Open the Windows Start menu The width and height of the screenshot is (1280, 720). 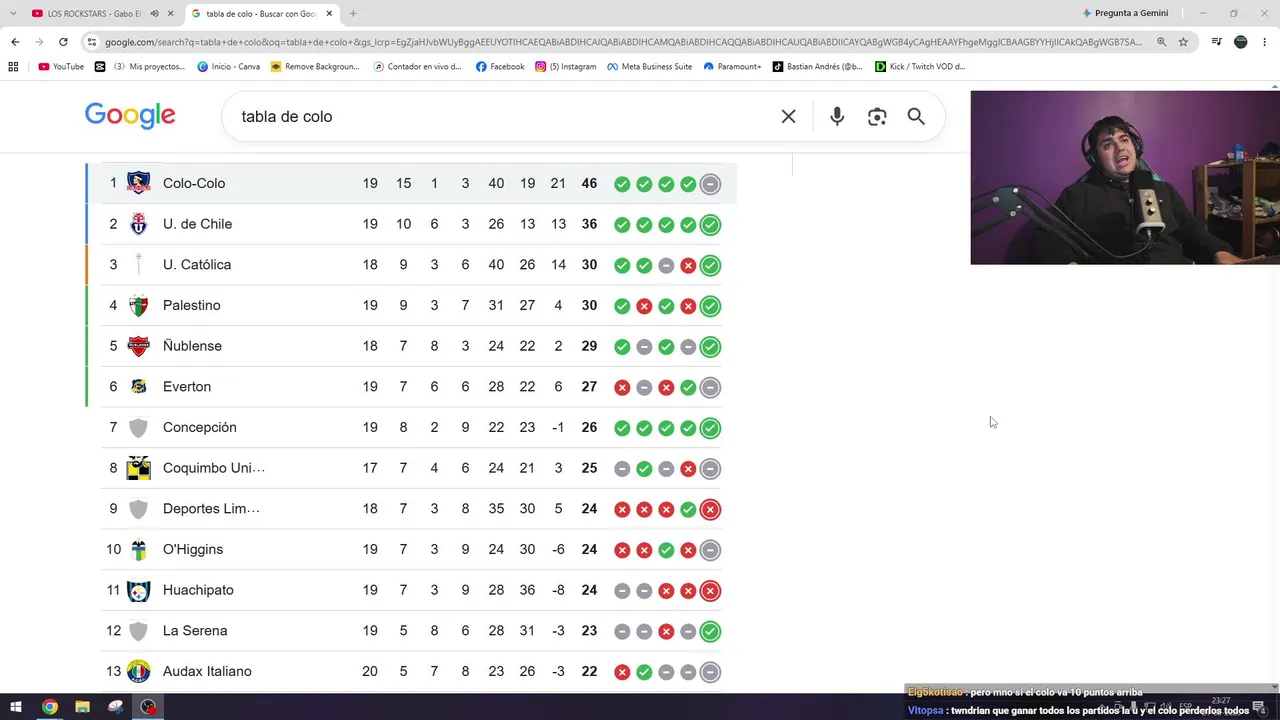coord(16,707)
